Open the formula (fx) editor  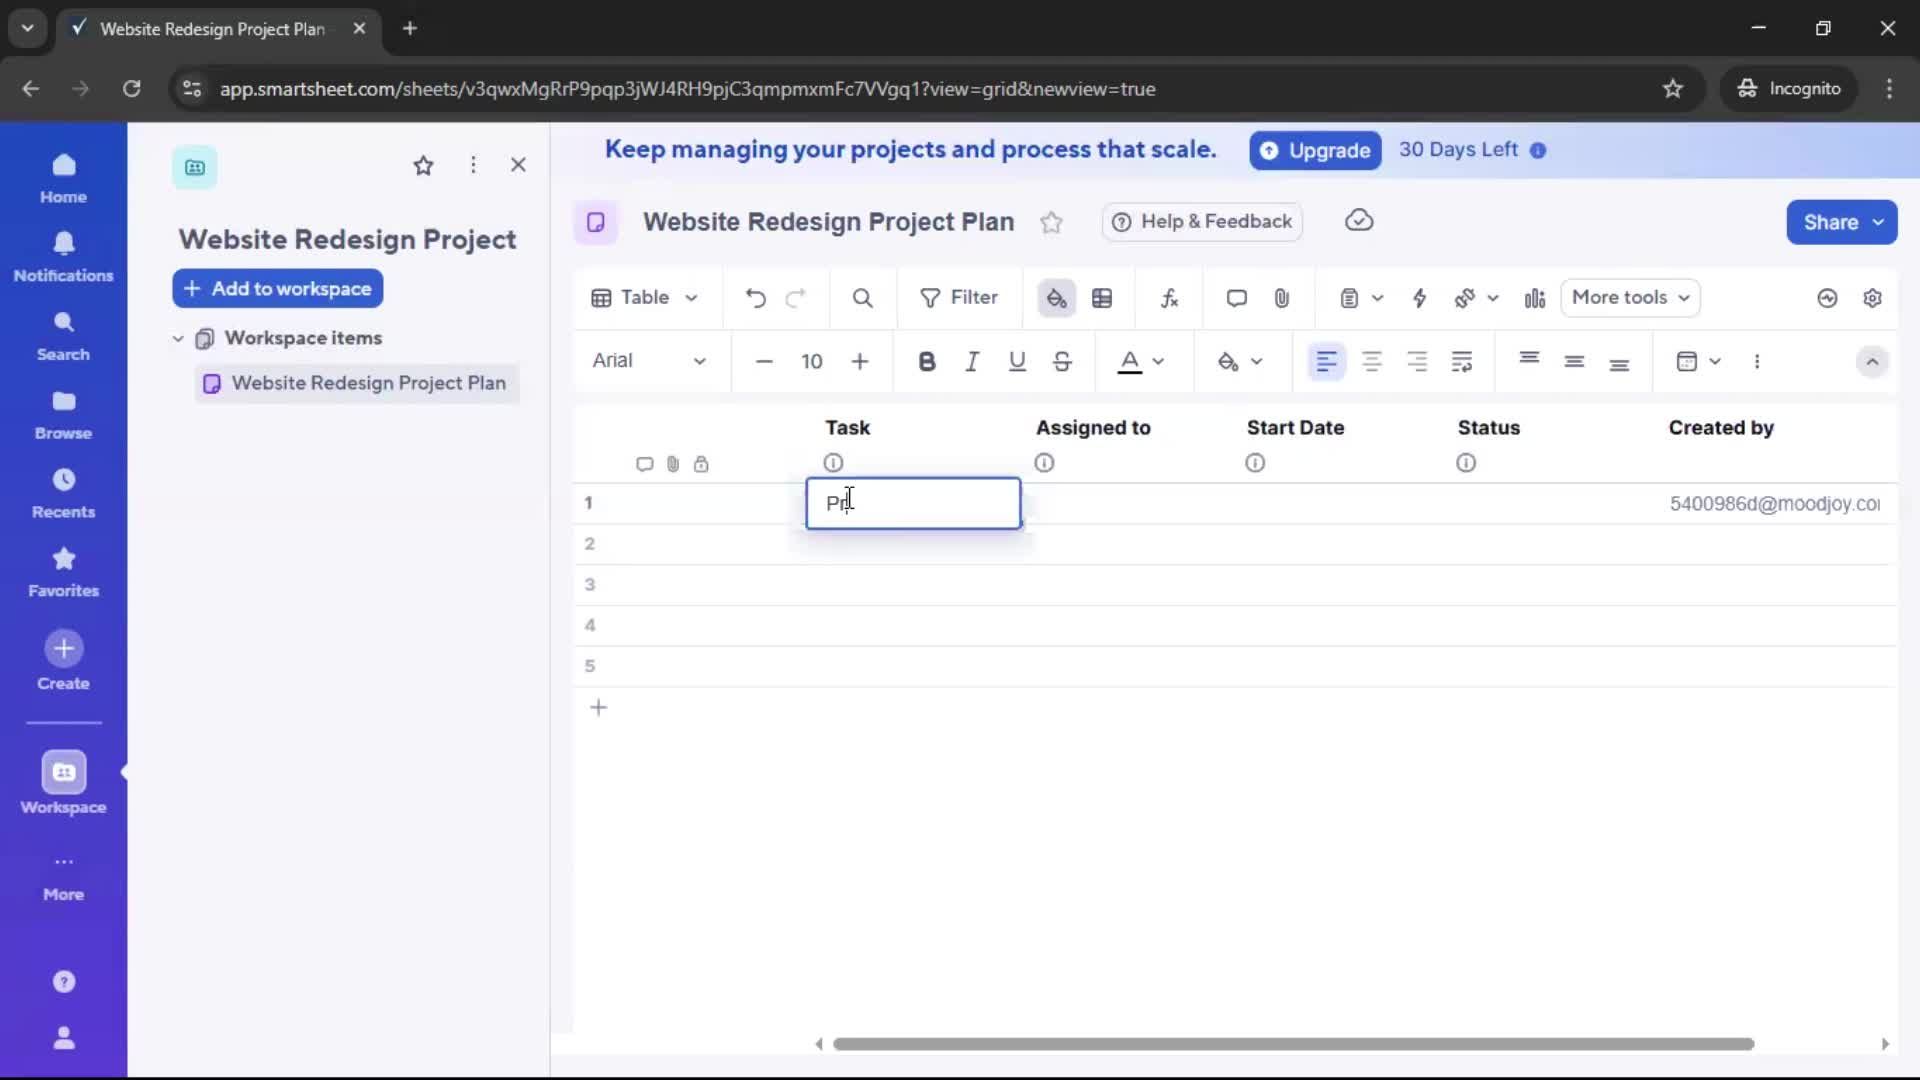(x=1170, y=298)
